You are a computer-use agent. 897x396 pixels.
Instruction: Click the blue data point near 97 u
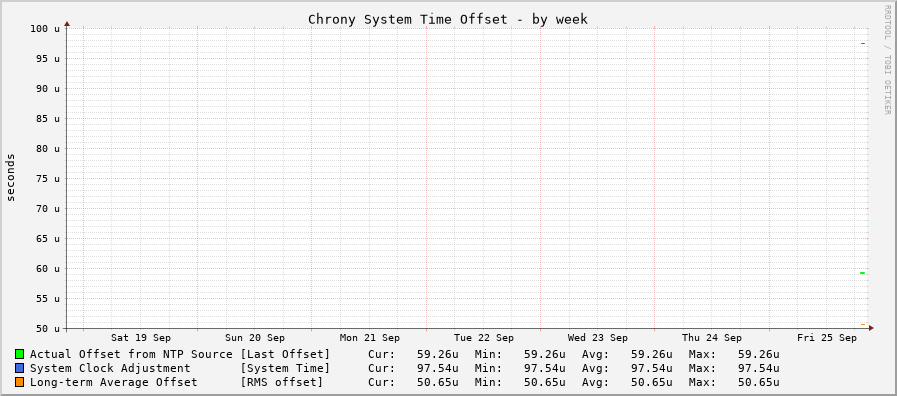(863, 43)
